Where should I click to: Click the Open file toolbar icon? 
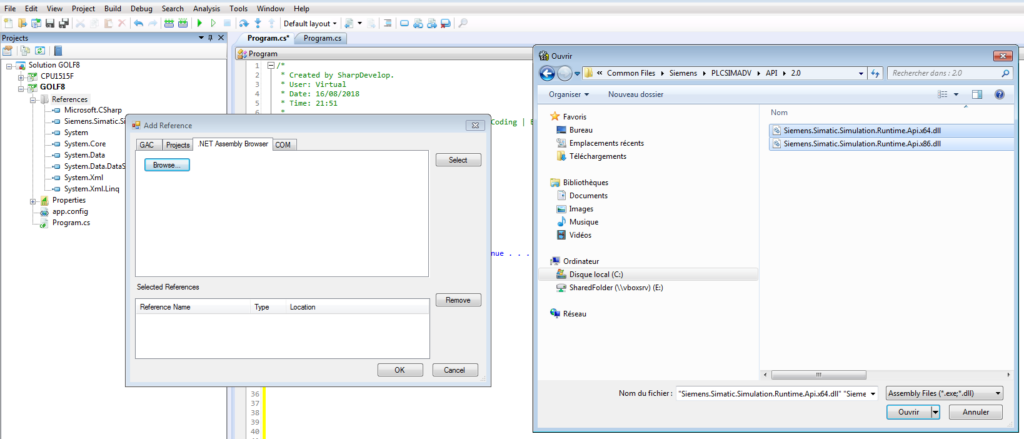point(22,24)
